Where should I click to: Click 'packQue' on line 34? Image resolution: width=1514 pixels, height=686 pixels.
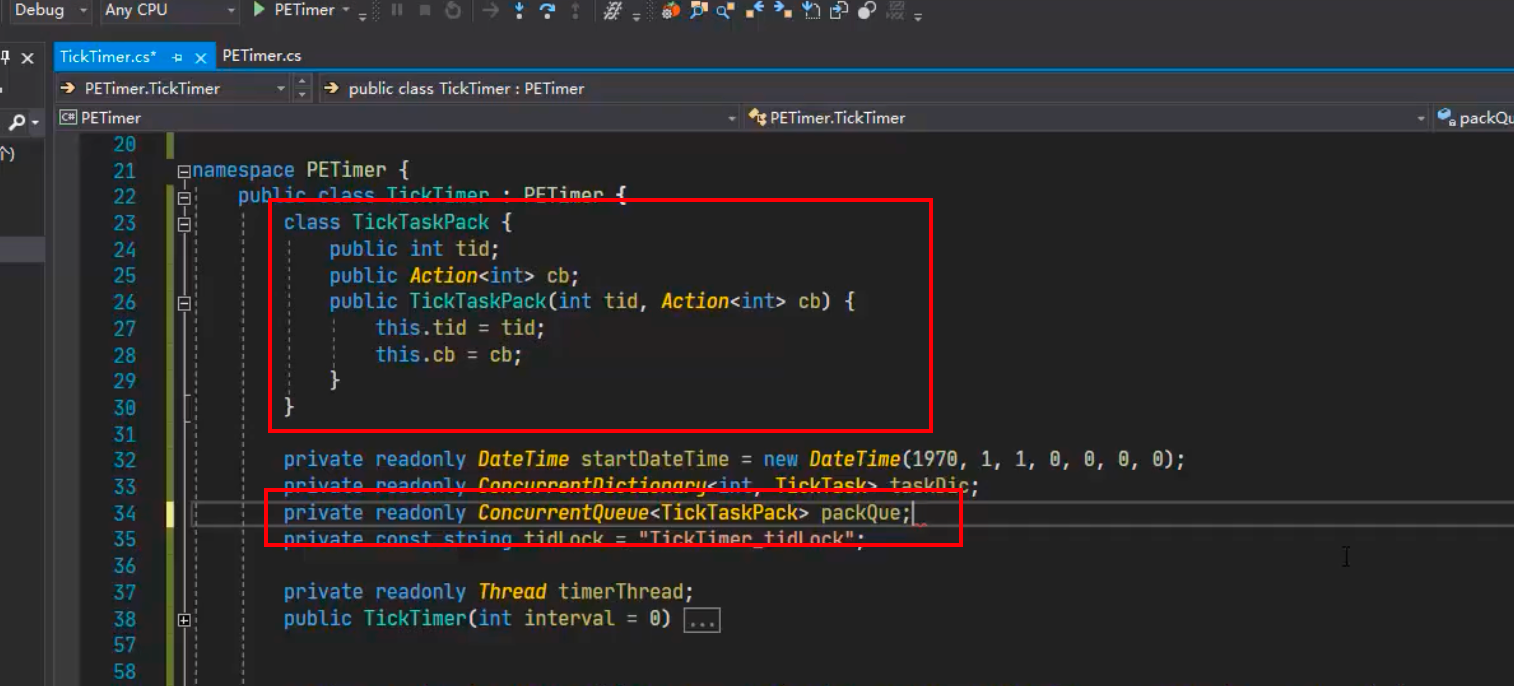(x=861, y=513)
